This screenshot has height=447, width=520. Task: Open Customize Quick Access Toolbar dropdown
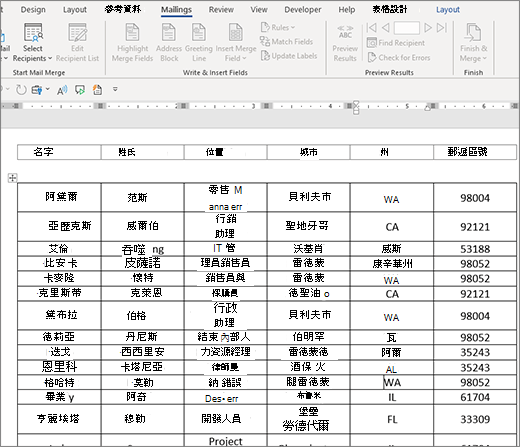tap(115, 89)
